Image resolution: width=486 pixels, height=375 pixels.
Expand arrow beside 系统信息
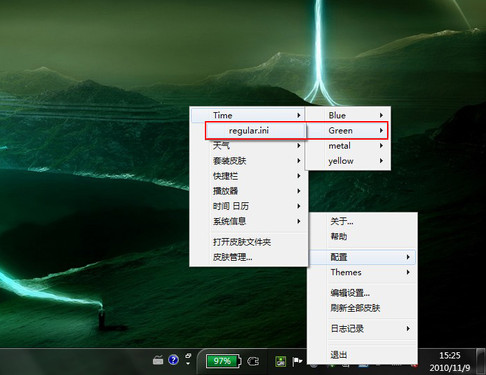click(299, 221)
